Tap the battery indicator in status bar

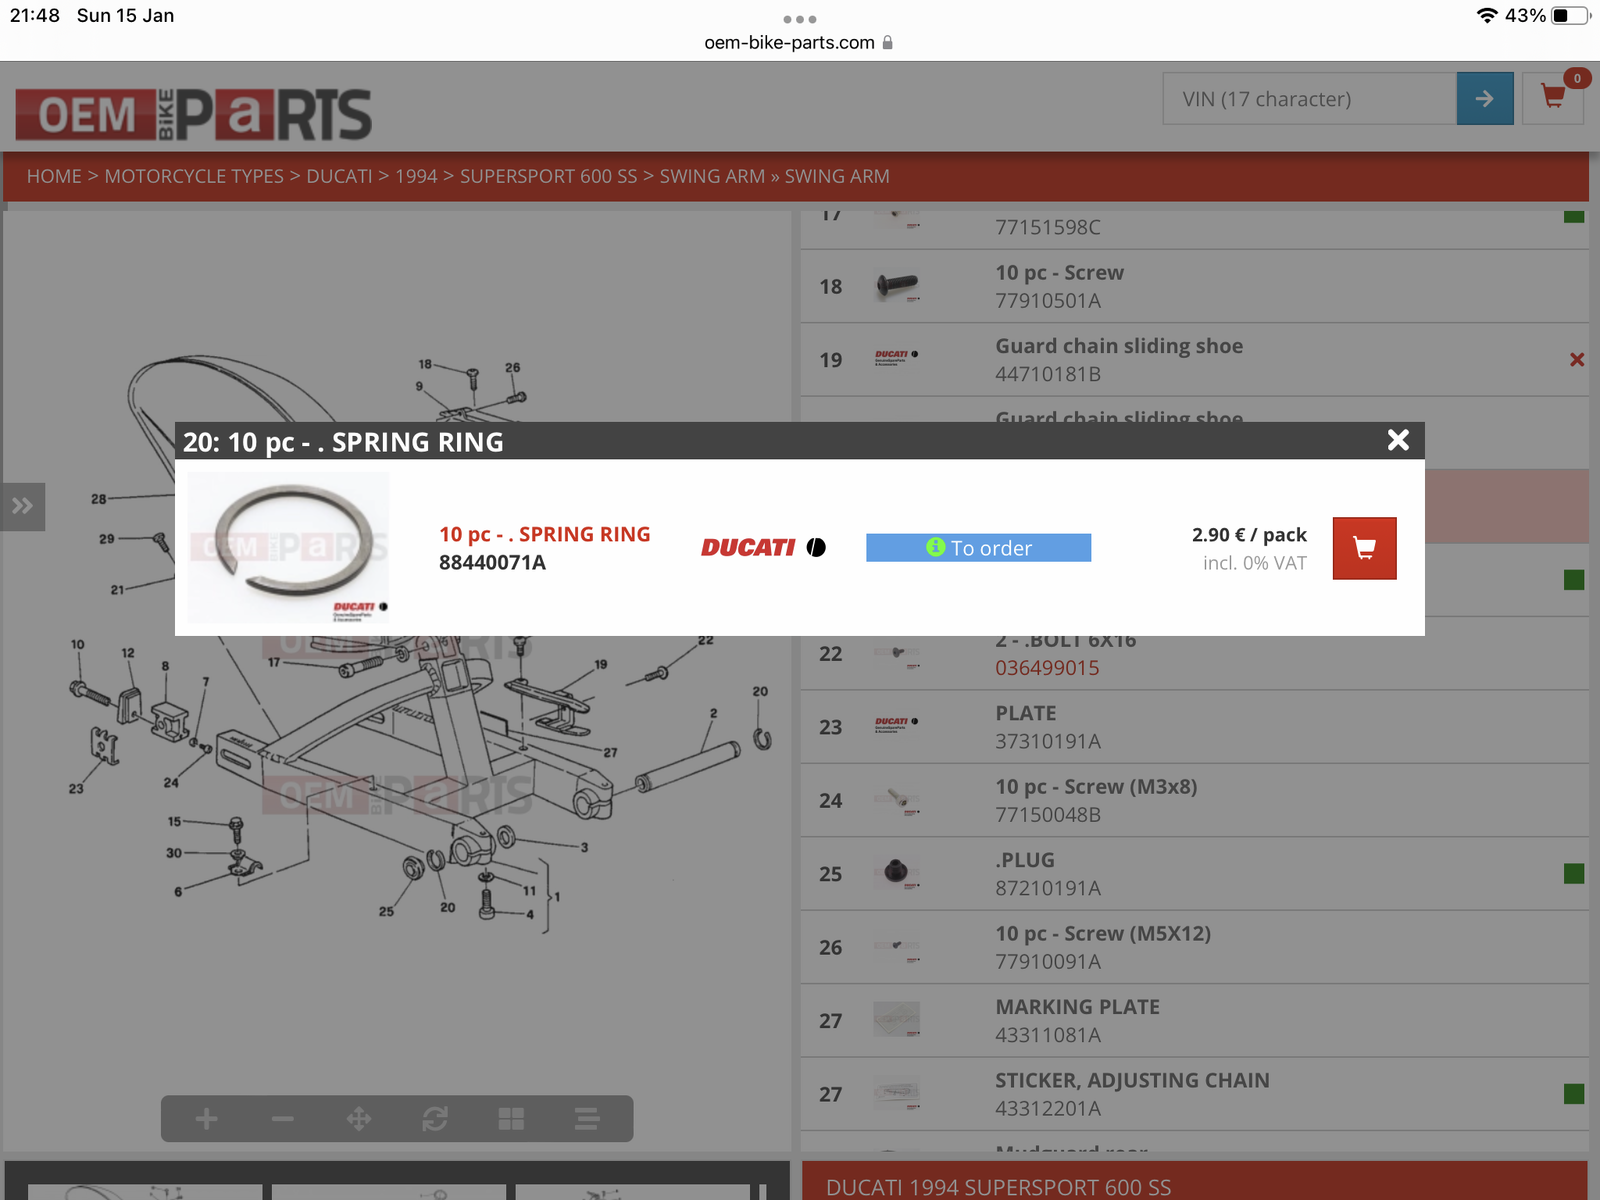coord(1570,15)
